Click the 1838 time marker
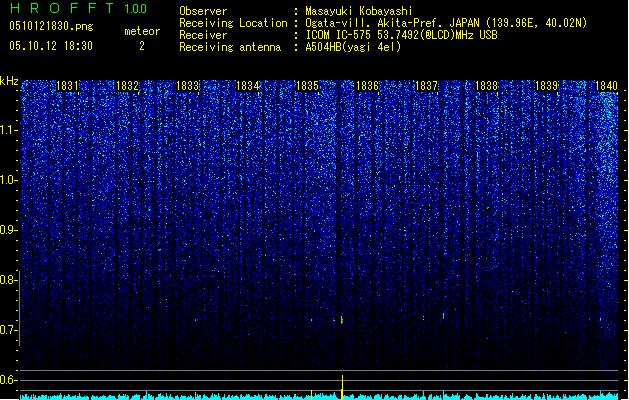629x400 pixels. (486, 85)
